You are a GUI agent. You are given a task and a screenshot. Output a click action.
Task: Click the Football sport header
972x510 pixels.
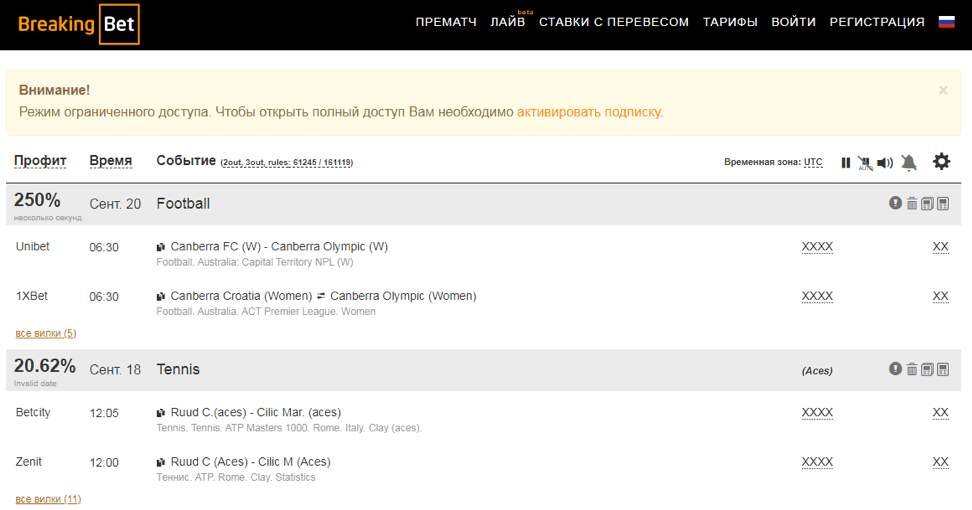tap(183, 204)
